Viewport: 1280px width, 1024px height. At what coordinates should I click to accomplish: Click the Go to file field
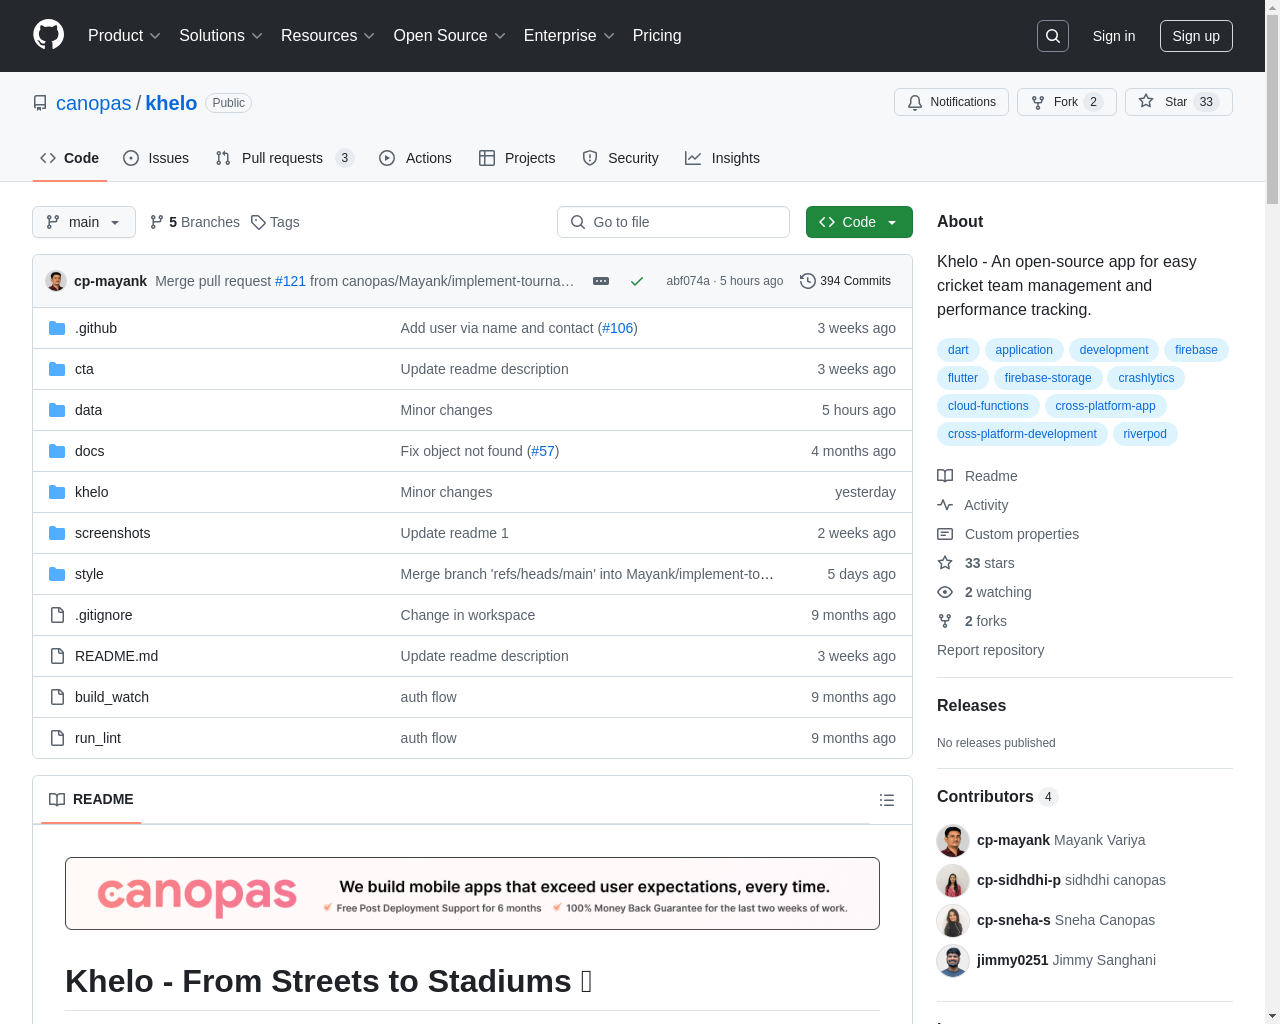pos(673,222)
